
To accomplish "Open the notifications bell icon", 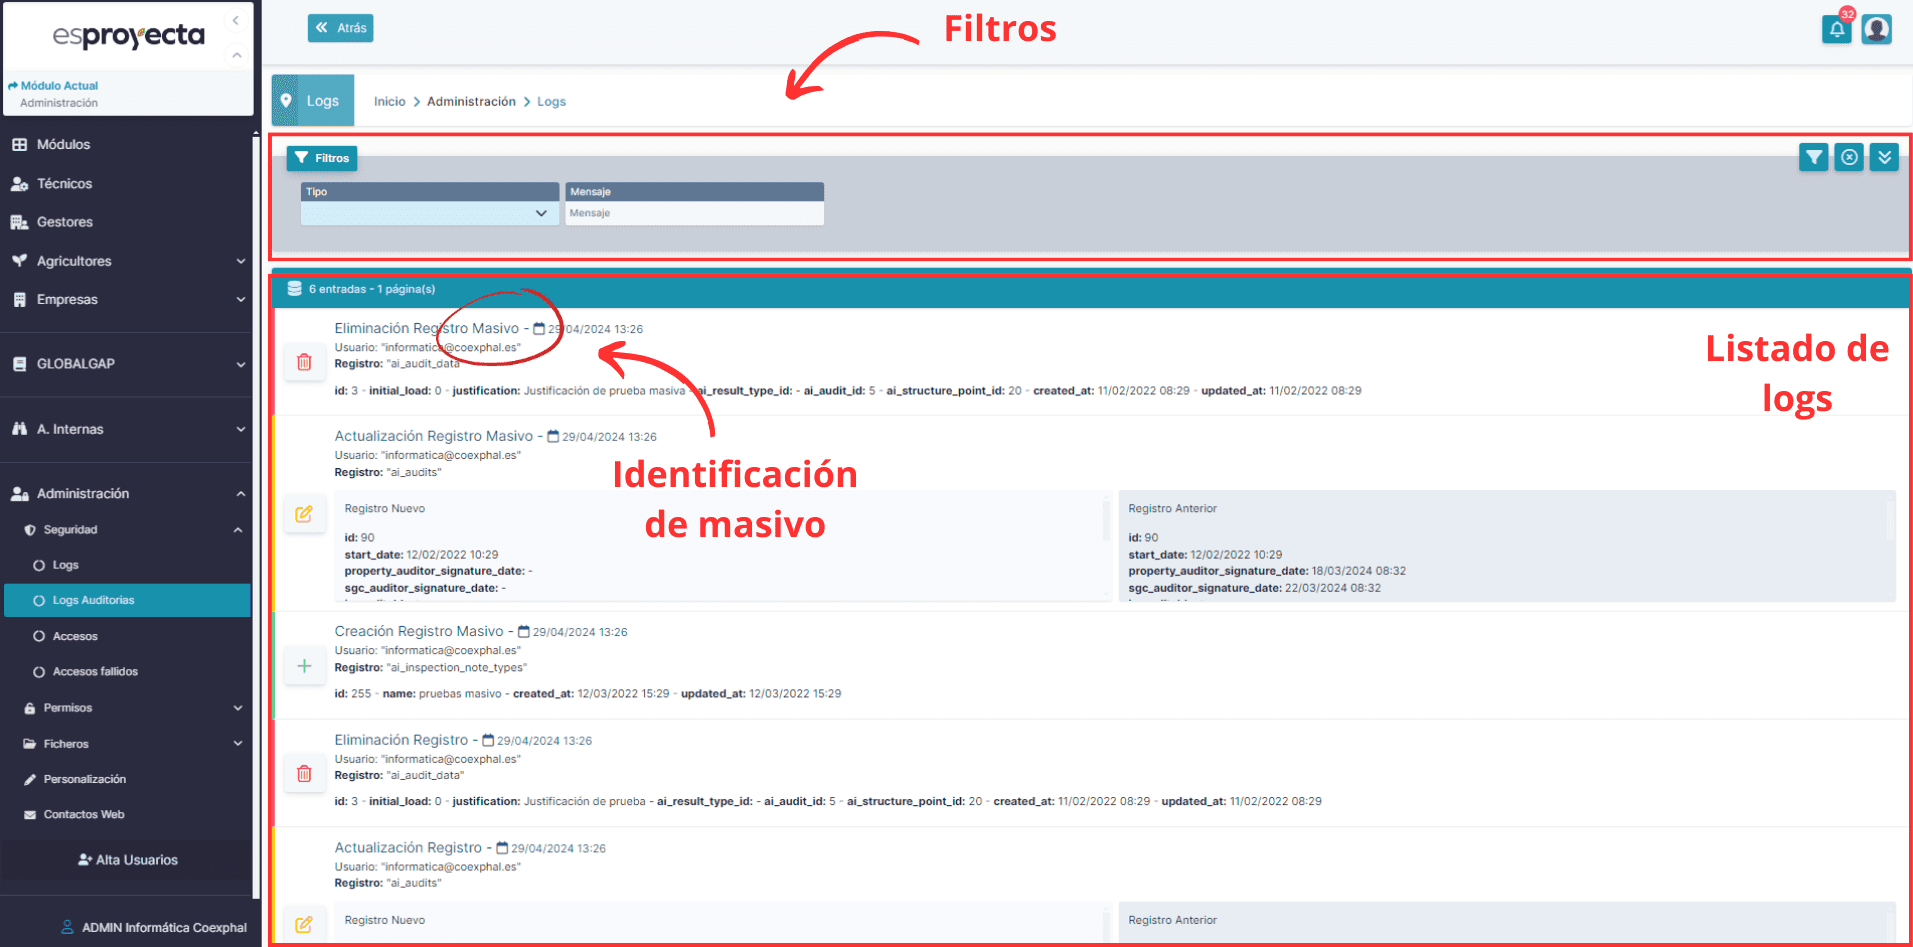I will coord(1836,29).
